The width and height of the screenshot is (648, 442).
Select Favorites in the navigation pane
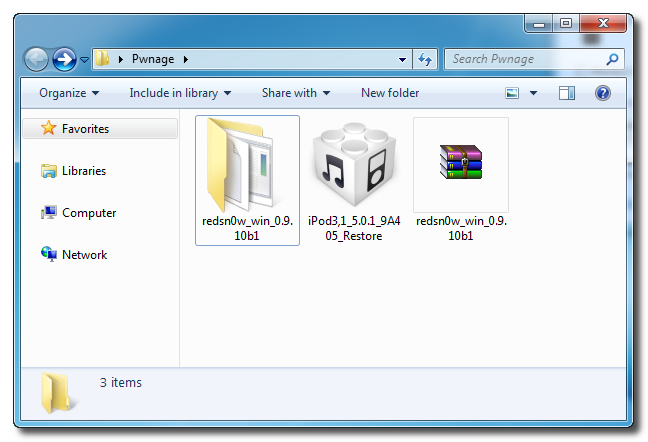100,128
